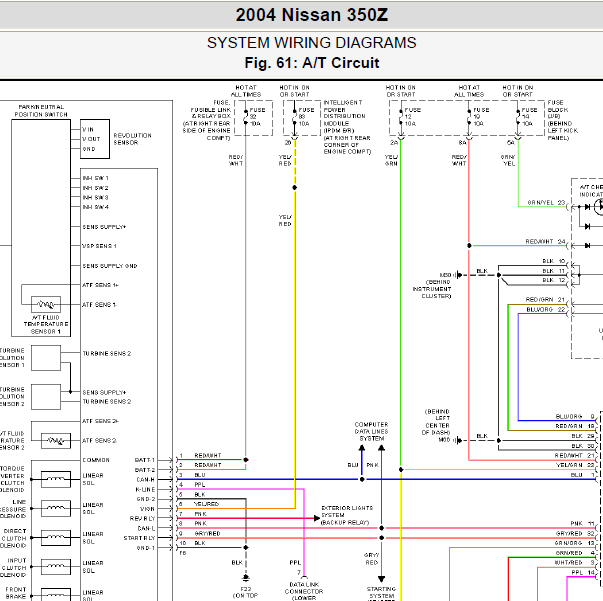603x601 pixels.
Task: Click the torque converter clutch solenoid coil symbol
Action: (56, 479)
